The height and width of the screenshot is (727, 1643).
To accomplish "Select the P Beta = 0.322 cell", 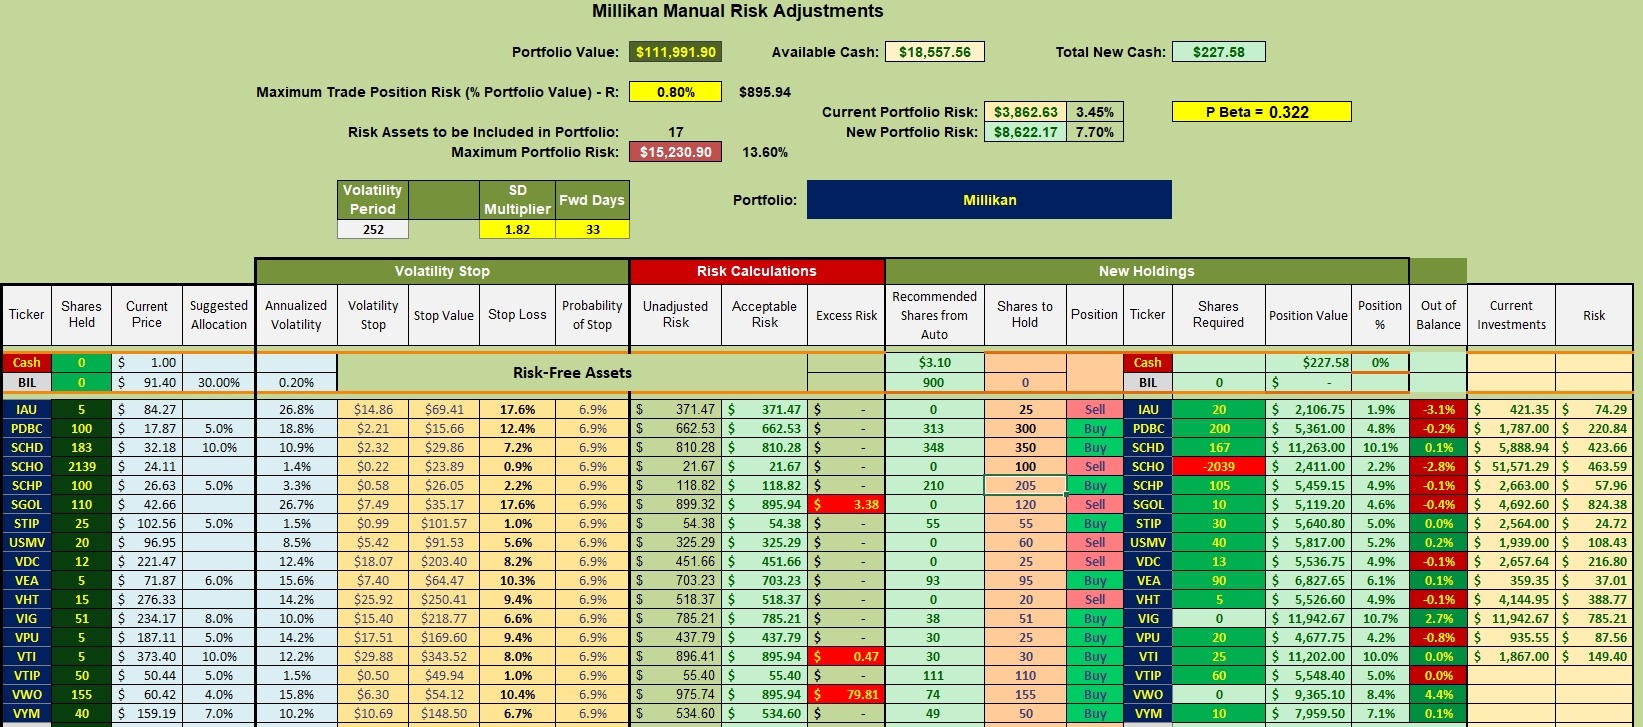I will [x=1261, y=112].
